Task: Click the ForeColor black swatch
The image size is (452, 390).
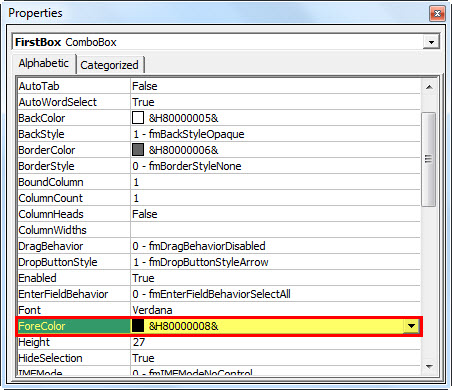Action: click(138, 326)
